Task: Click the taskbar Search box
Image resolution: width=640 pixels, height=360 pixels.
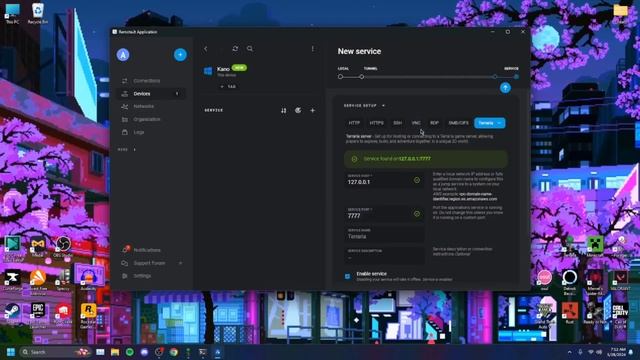Action: [55, 352]
